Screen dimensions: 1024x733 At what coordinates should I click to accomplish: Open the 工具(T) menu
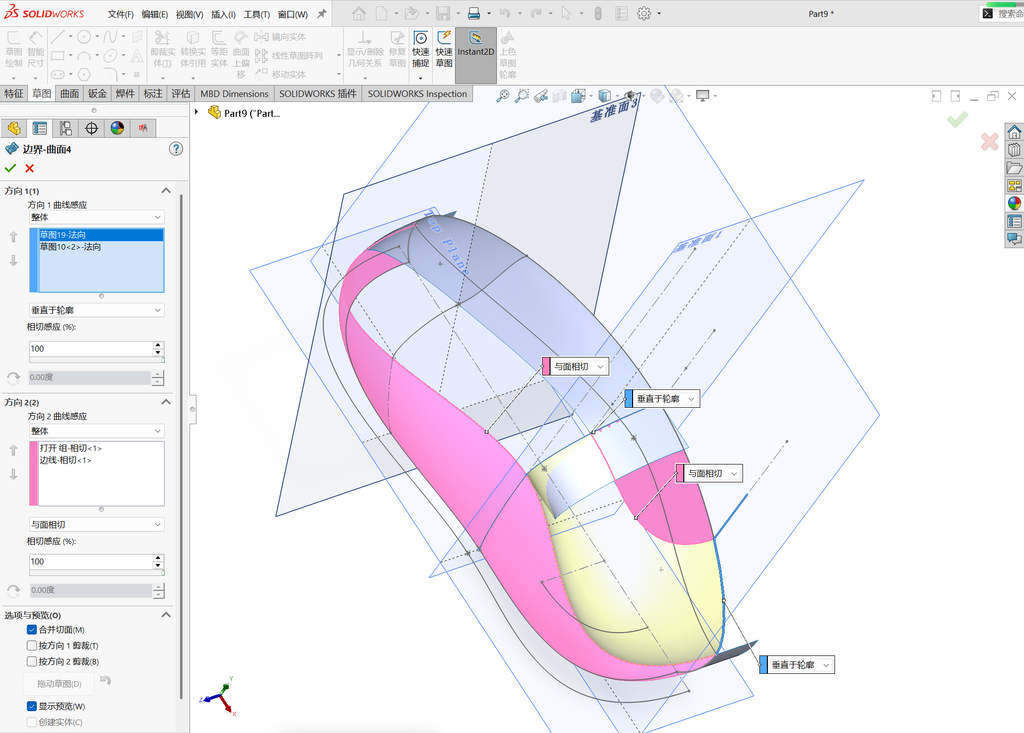257,14
